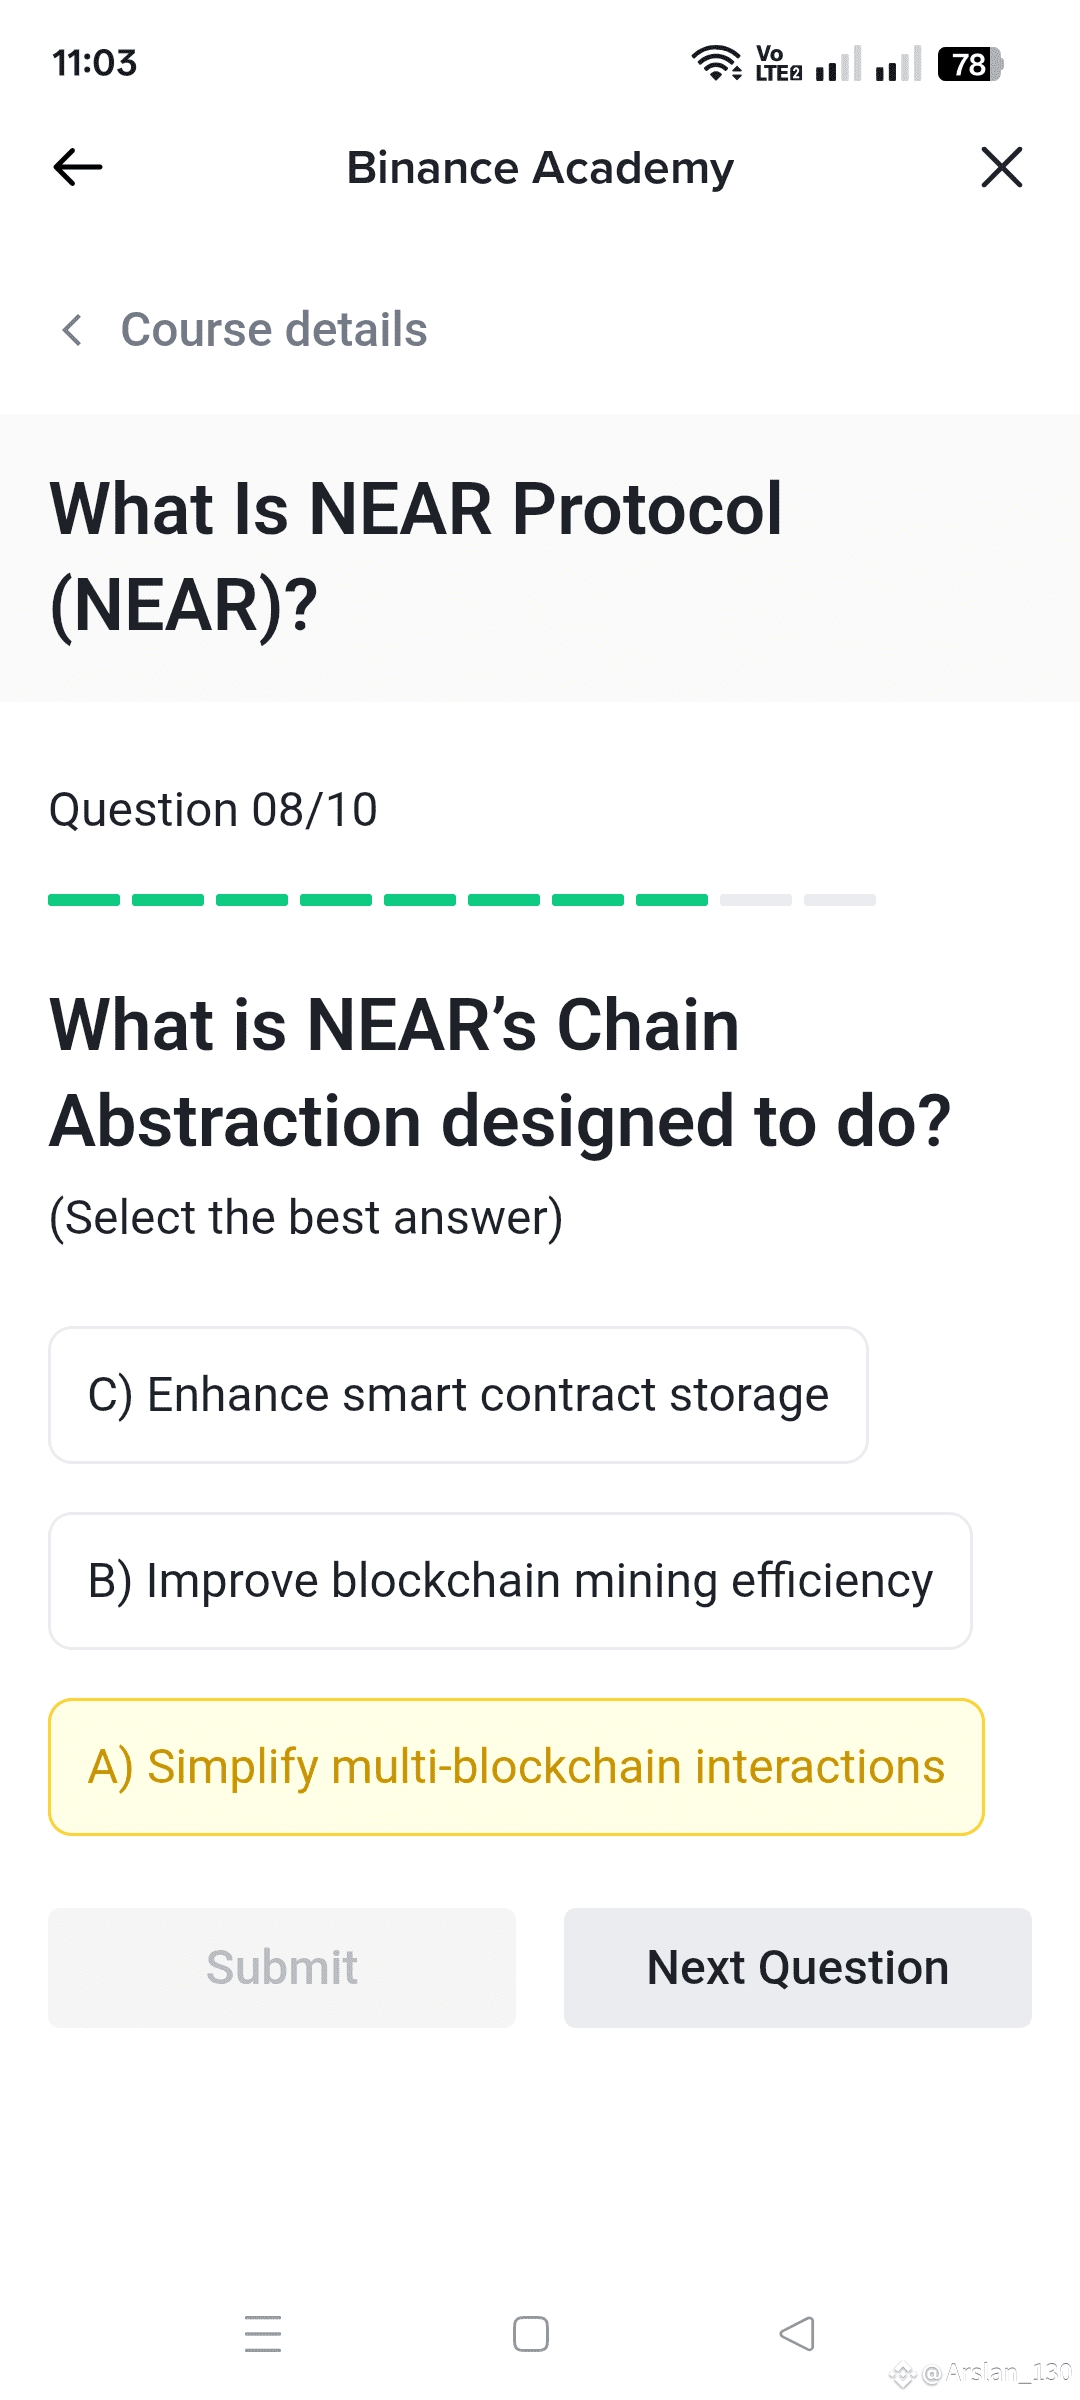Select answer B) Improve blockchain mining efficiency

(510, 1581)
